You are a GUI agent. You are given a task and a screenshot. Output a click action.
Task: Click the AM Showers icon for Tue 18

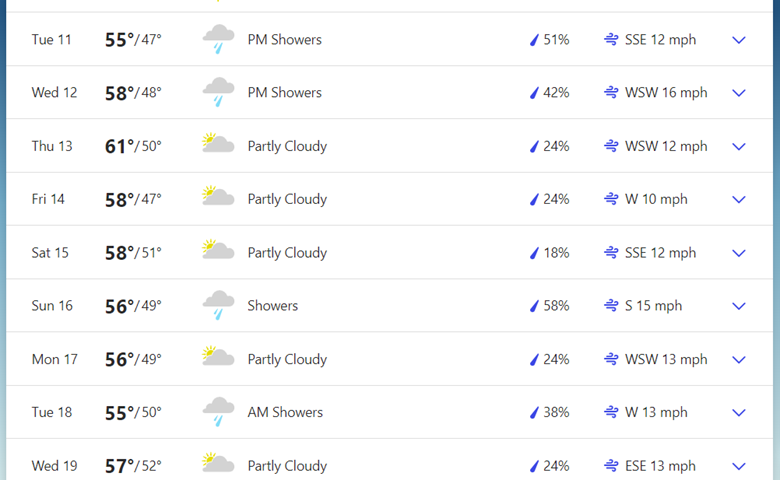218,412
